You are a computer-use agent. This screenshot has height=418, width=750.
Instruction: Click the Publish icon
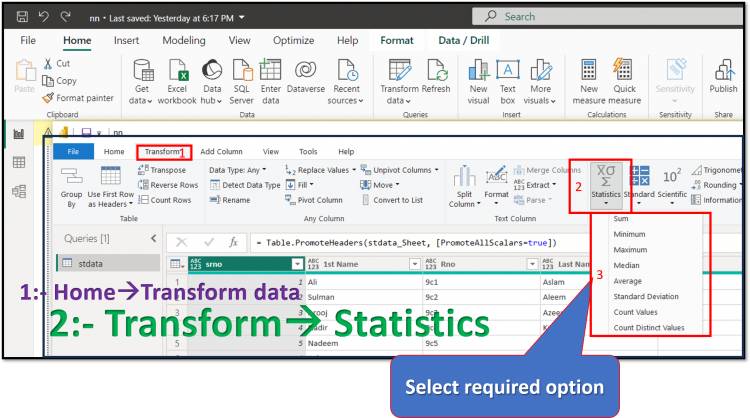[724, 70]
